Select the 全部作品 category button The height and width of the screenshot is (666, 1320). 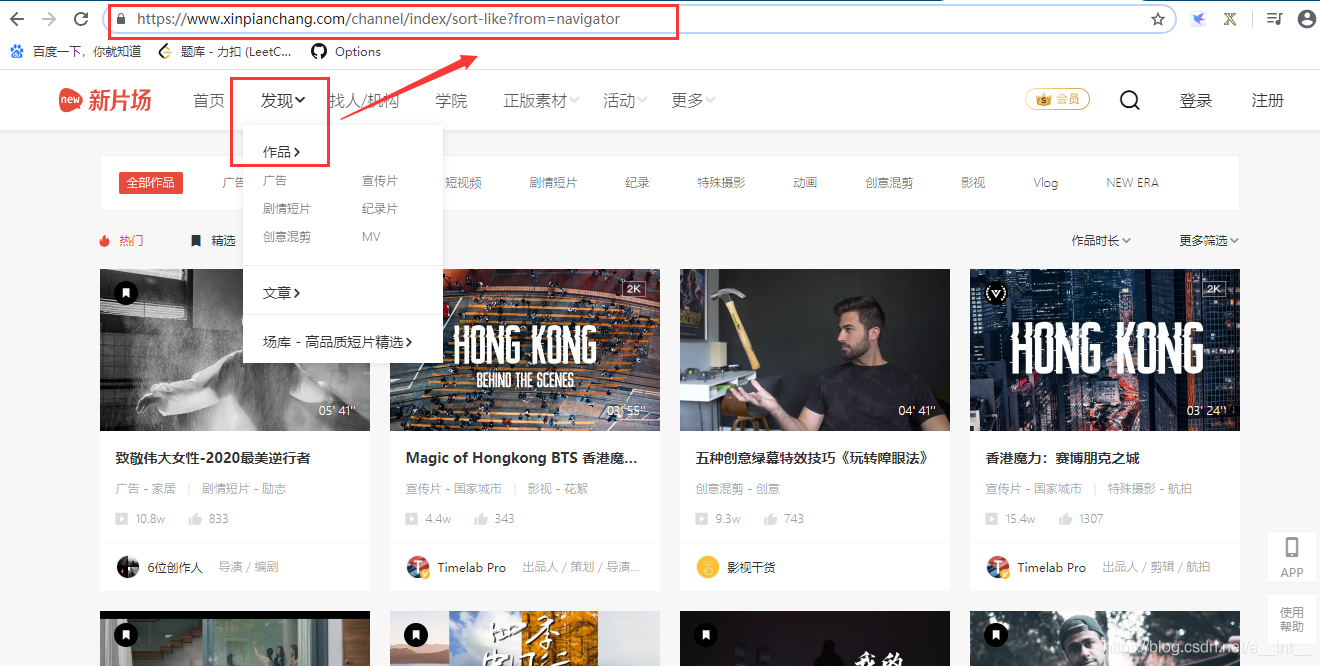click(150, 182)
